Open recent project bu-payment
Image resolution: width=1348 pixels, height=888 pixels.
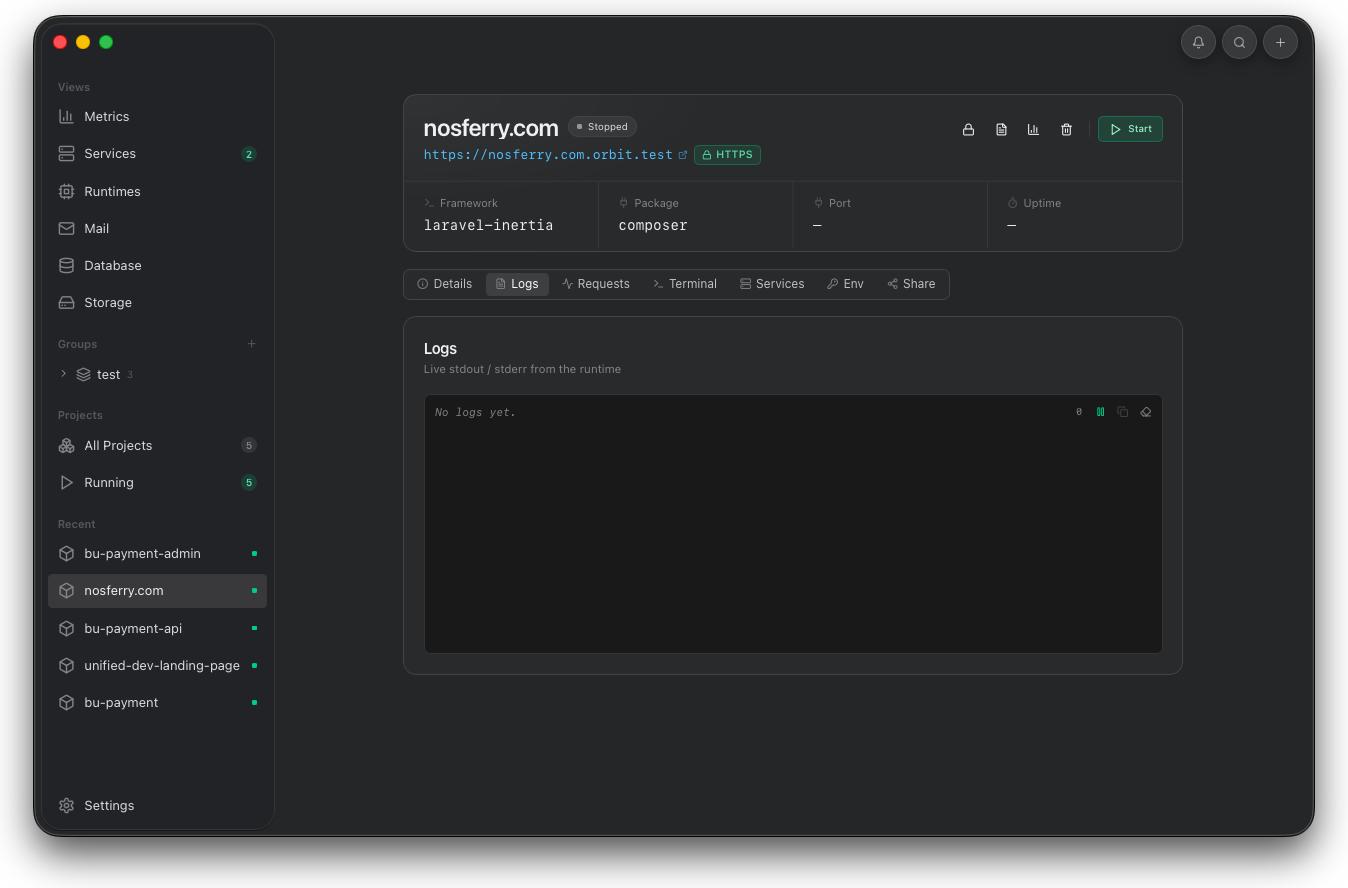157,702
